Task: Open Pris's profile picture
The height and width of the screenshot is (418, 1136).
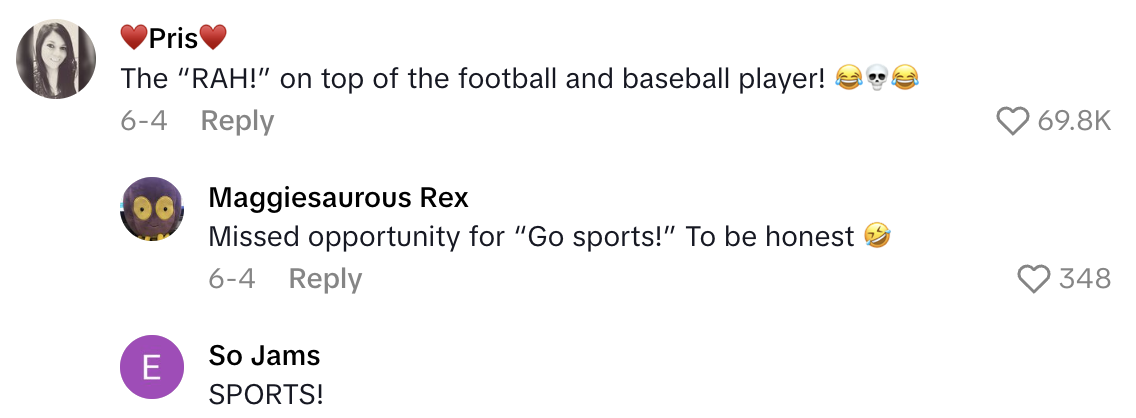Action: [56, 59]
